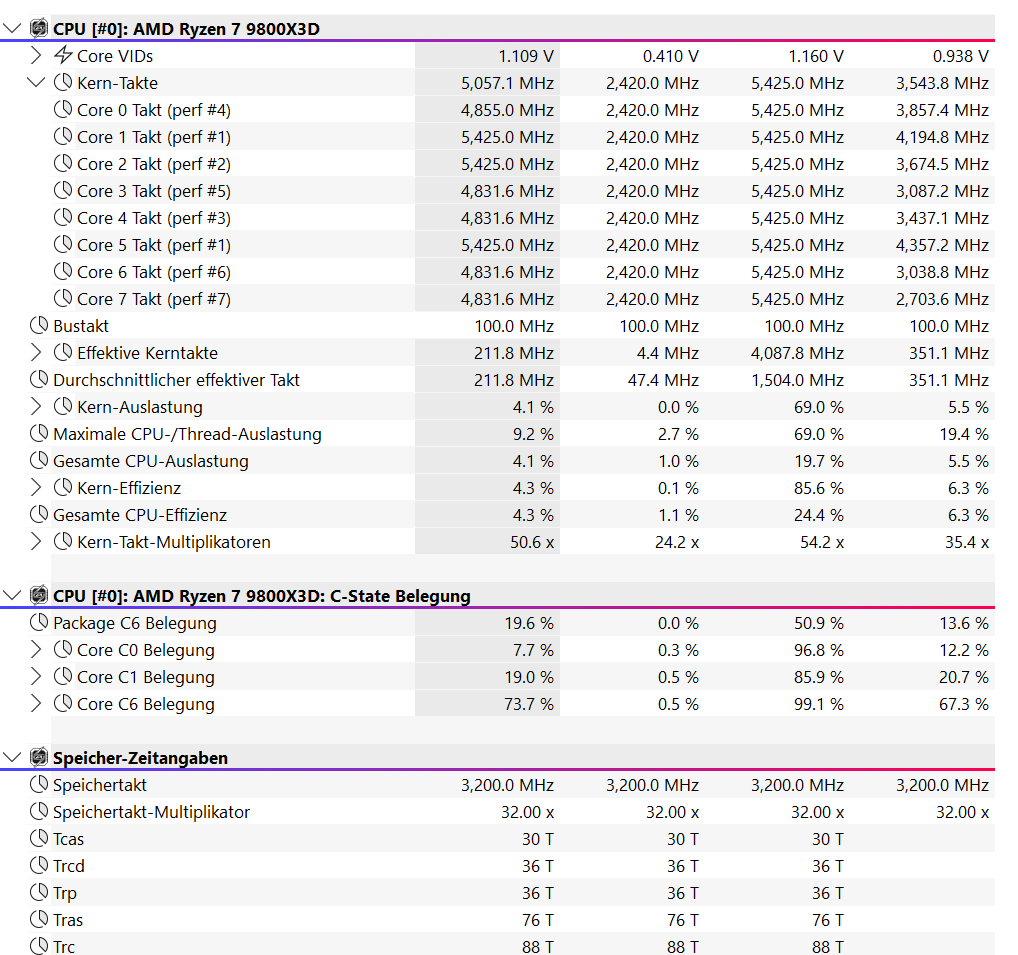
Task: Click Maximale CPU-/Thread-Auslastung average 19.4 %
Action: pyautogui.click(x=964, y=434)
